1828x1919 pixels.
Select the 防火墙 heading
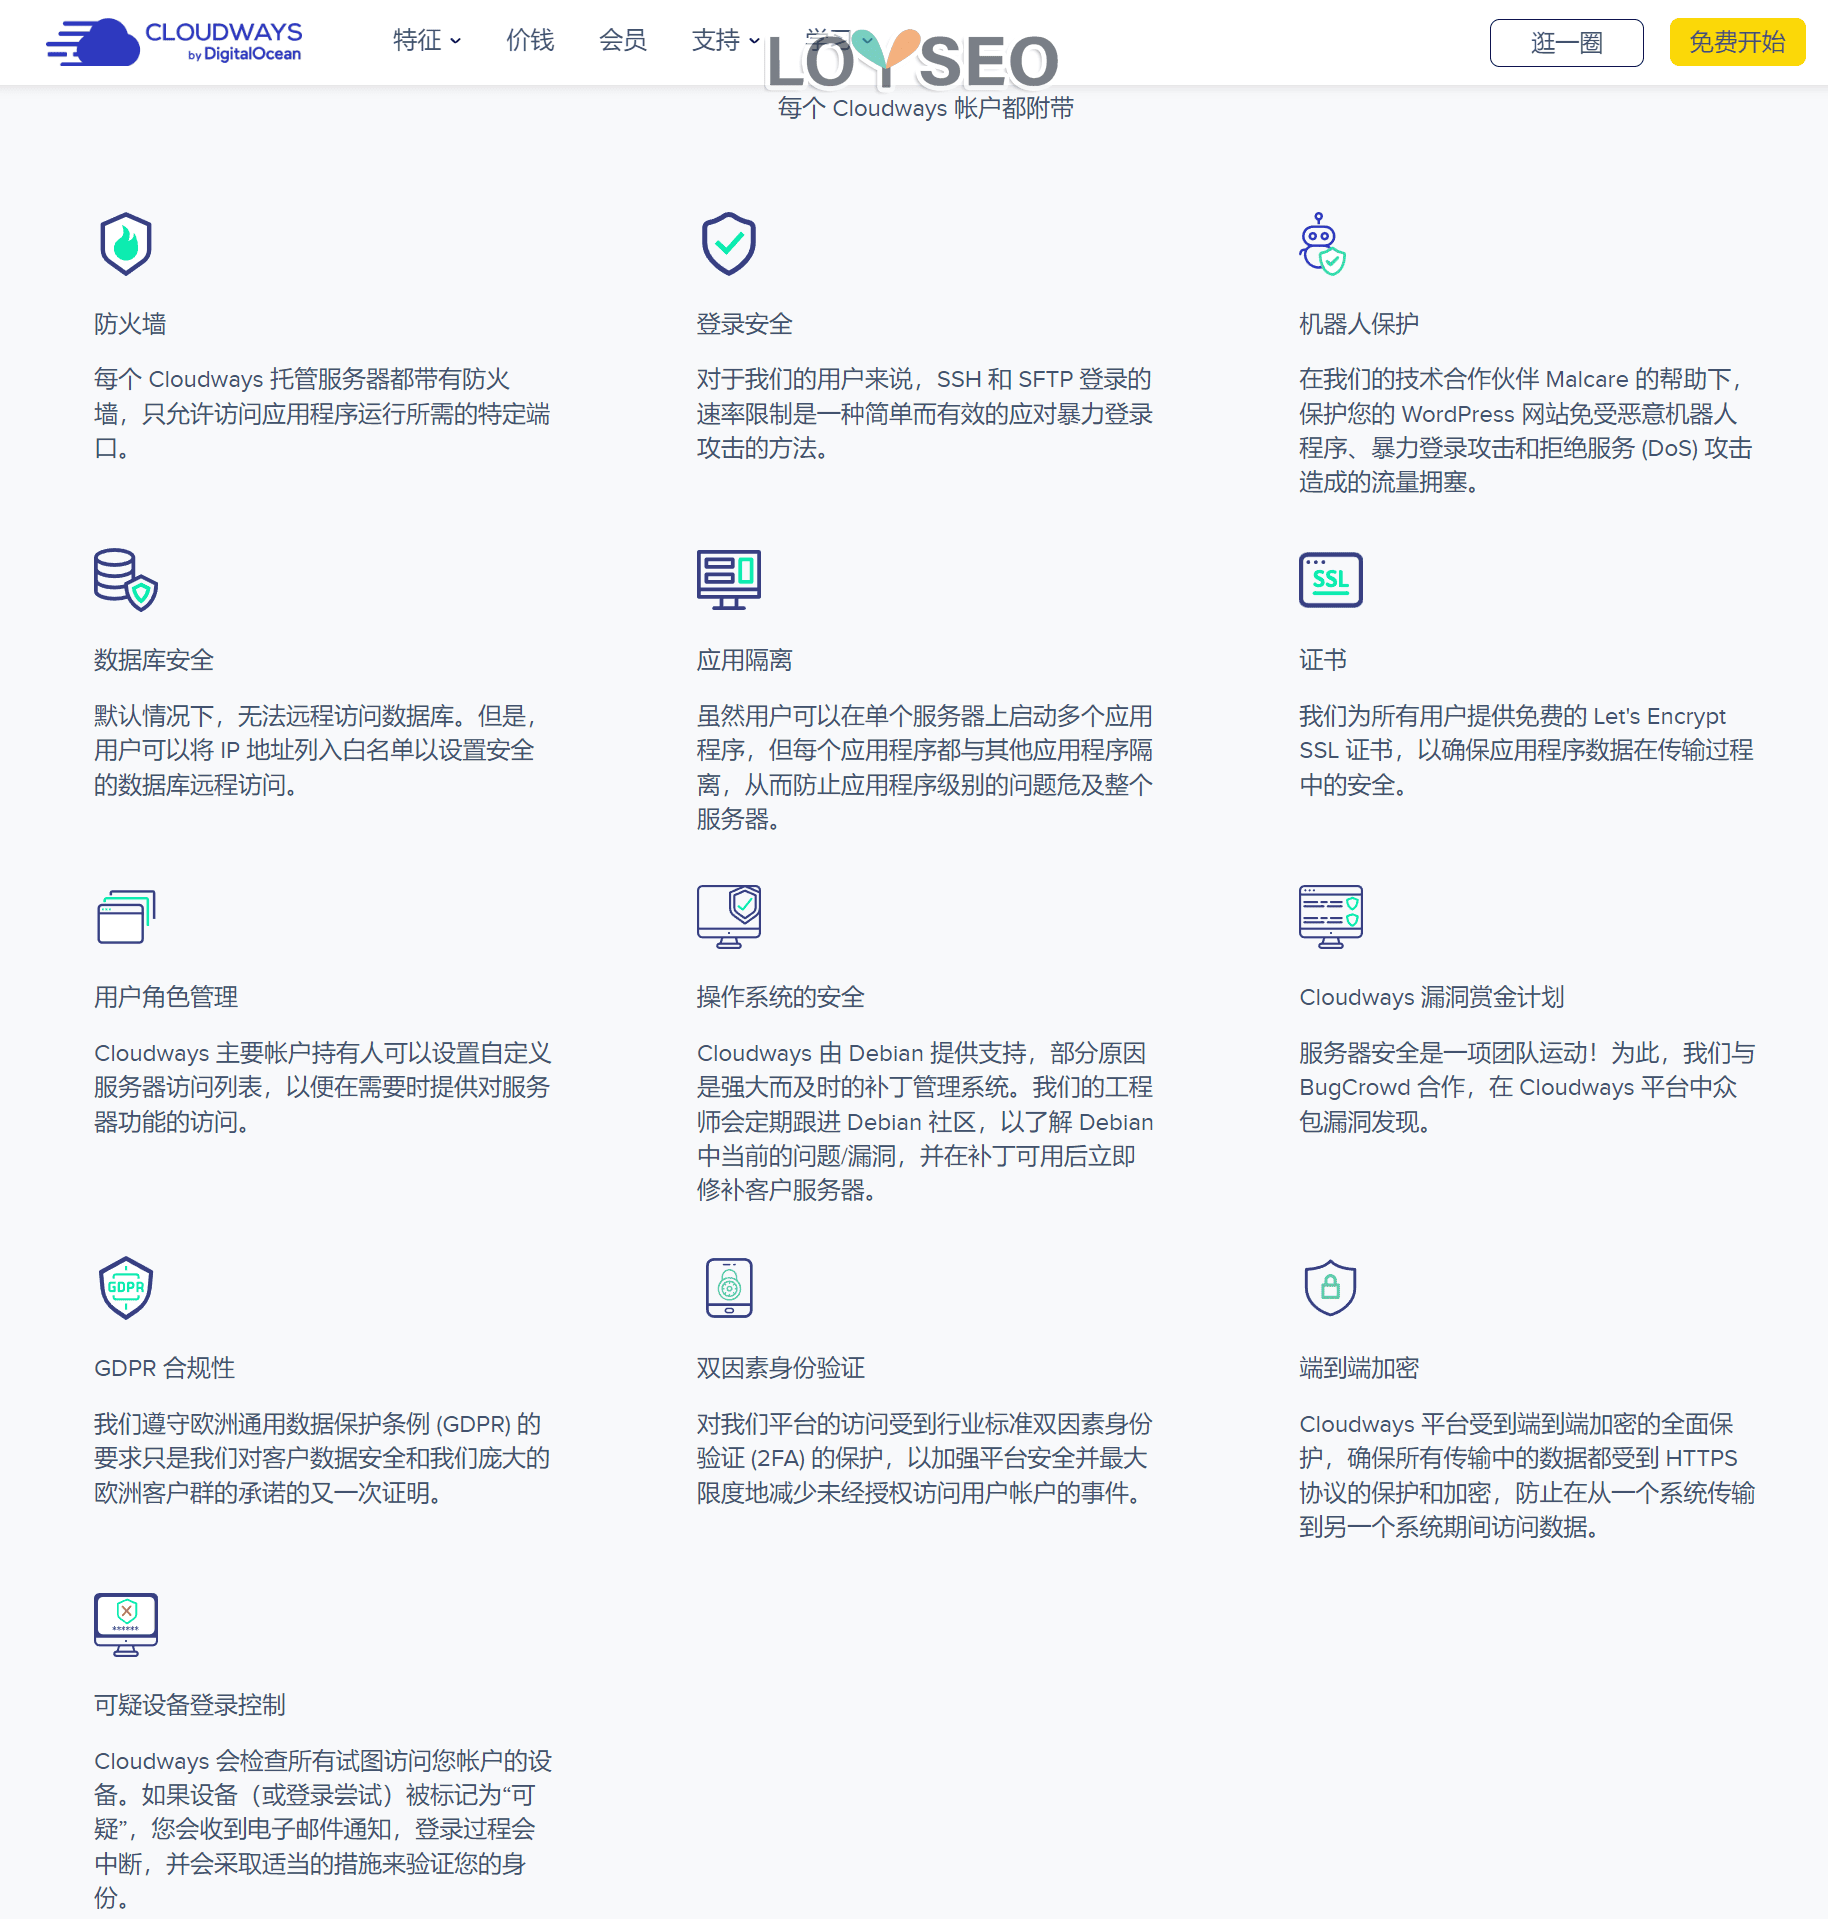[x=130, y=324]
